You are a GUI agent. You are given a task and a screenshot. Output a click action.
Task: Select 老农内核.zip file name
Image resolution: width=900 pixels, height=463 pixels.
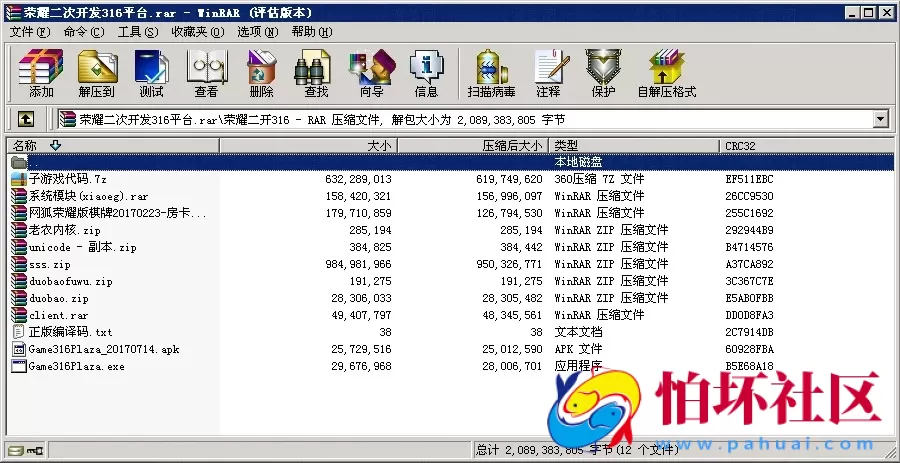pos(65,231)
